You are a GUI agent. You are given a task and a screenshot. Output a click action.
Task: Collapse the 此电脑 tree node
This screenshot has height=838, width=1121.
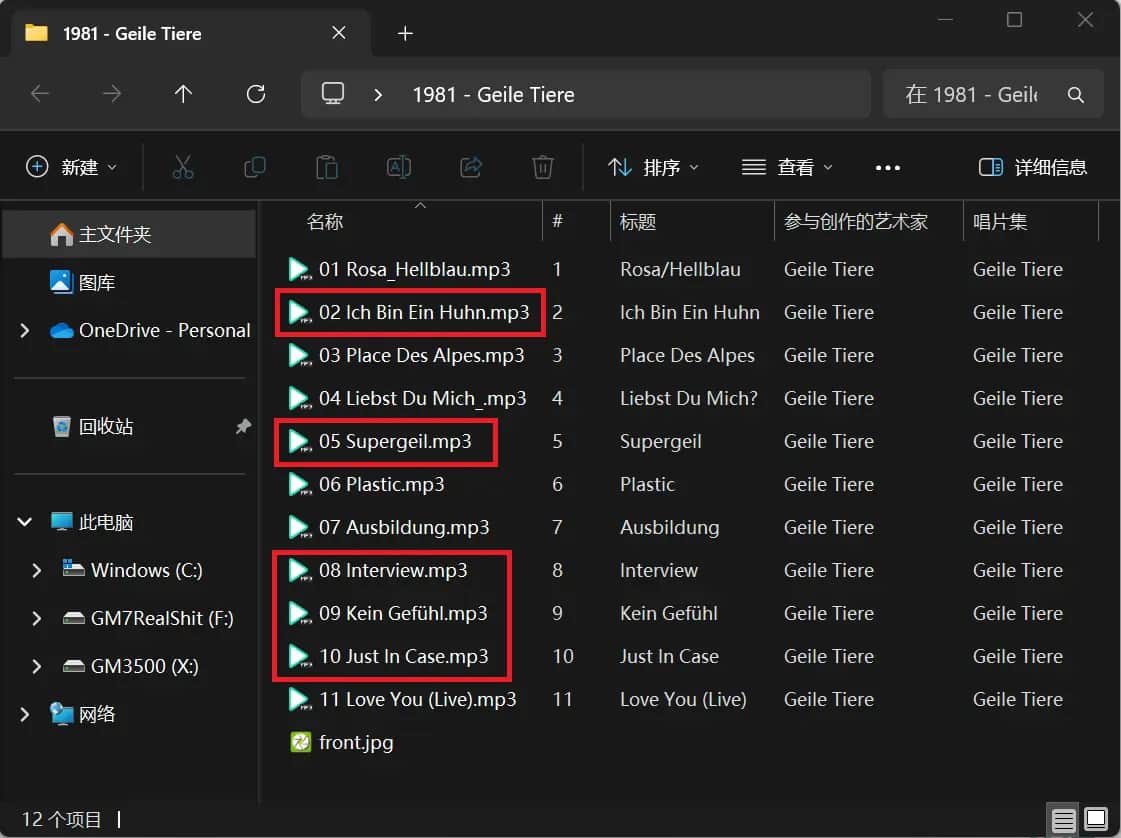click(x=25, y=522)
